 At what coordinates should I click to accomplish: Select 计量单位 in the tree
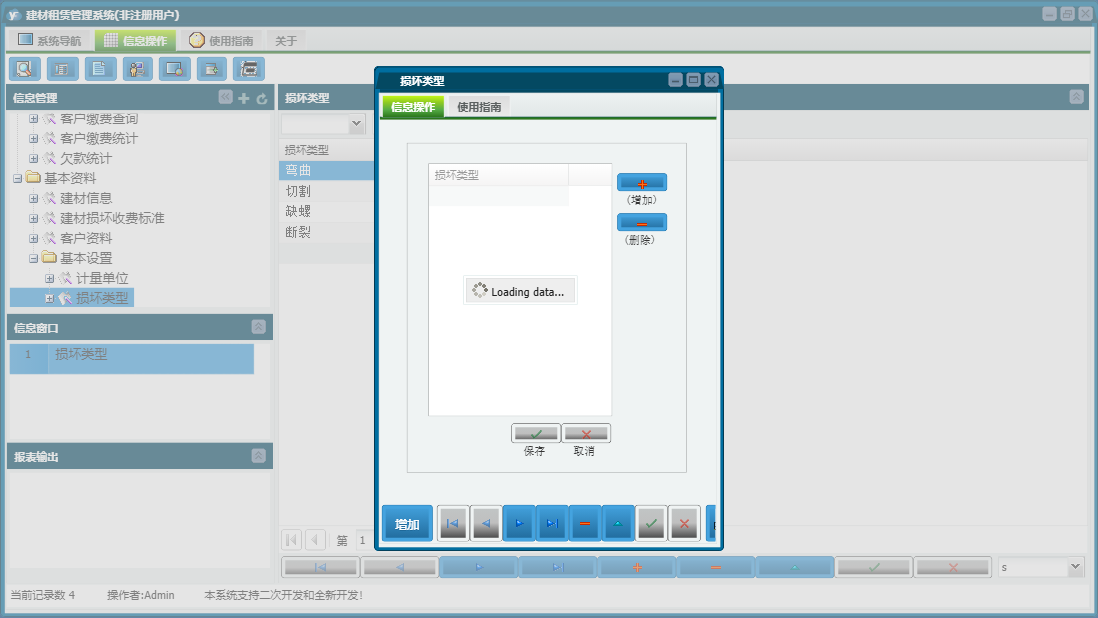click(x=102, y=278)
